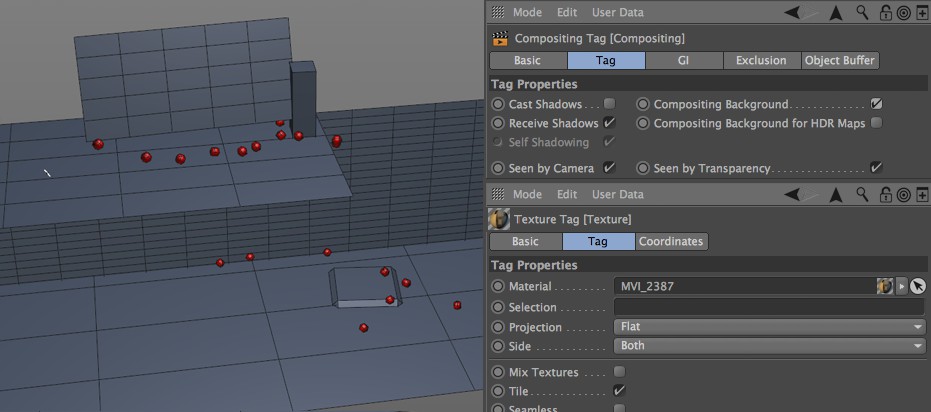Click the pick-object cursor icon beside Material

click(918, 286)
